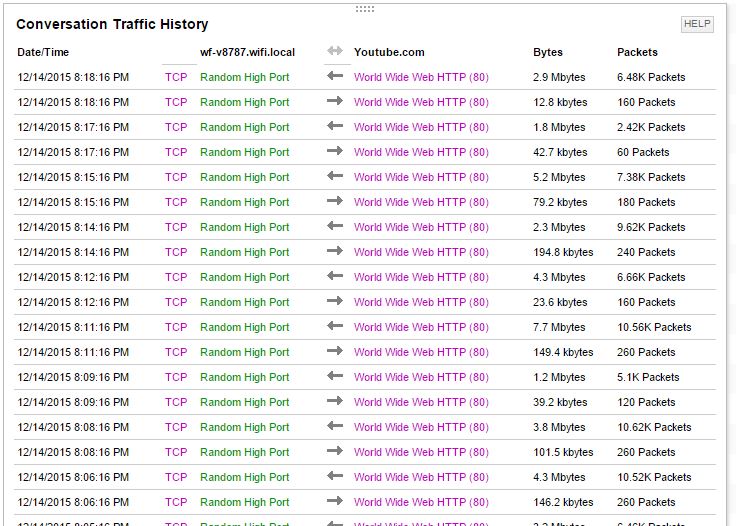Click right arrow icon in 149.4 kbytes row
The height and width of the screenshot is (526, 736).
point(335,351)
